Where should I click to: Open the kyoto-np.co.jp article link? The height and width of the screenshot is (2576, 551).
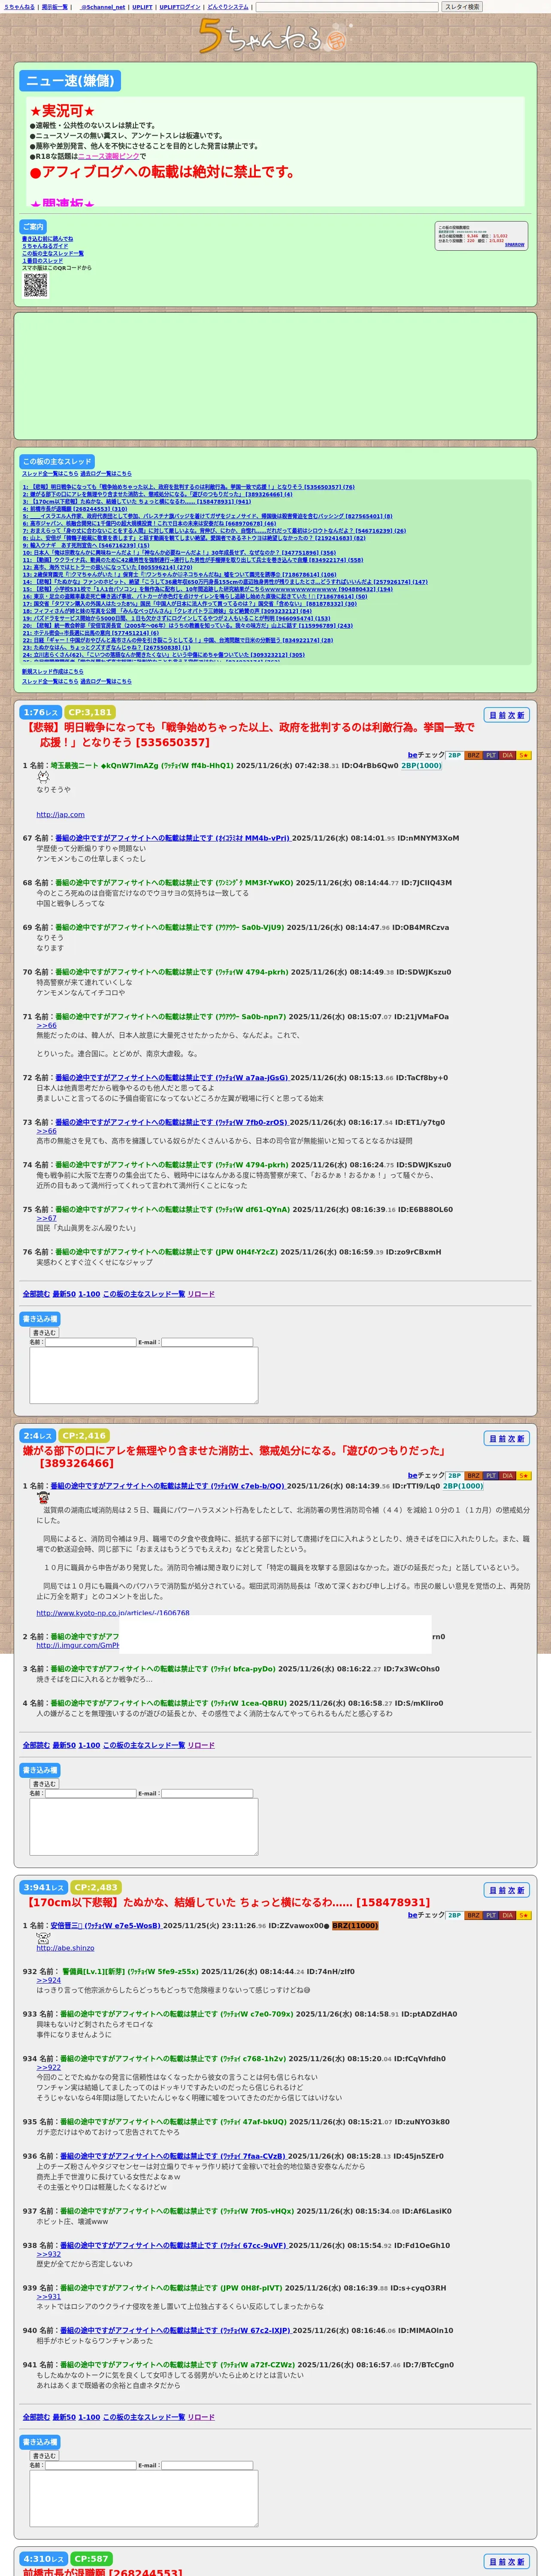click(x=113, y=1613)
